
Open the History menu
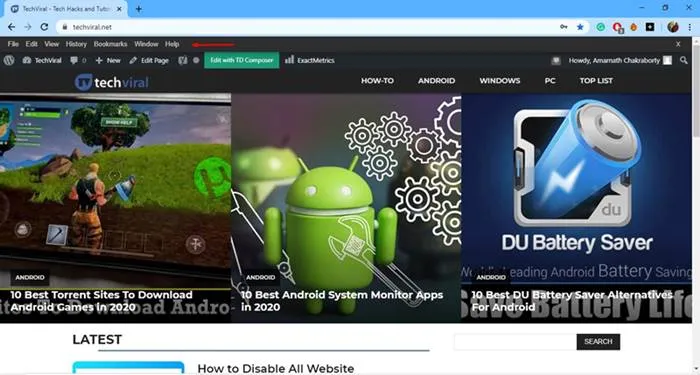[x=76, y=44]
